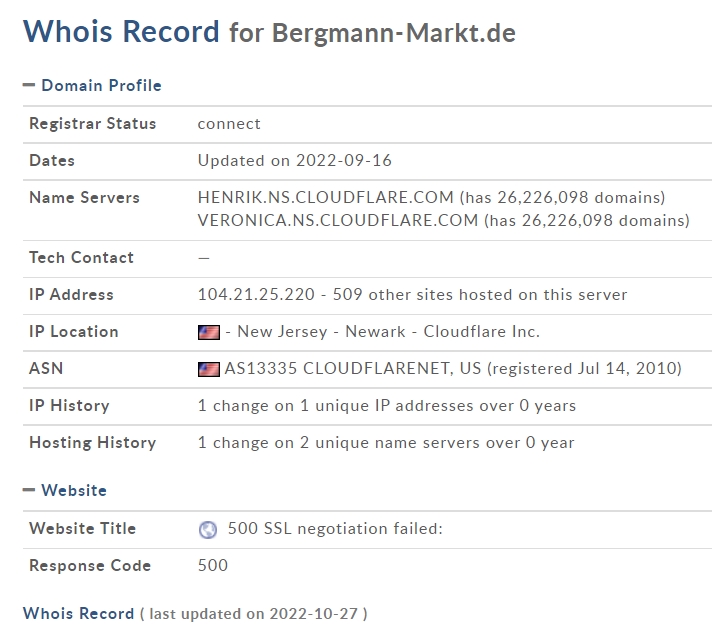The height and width of the screenshot is (632, 712).
Task: Click the minus icon before Website heading
Action: (29, 490)
